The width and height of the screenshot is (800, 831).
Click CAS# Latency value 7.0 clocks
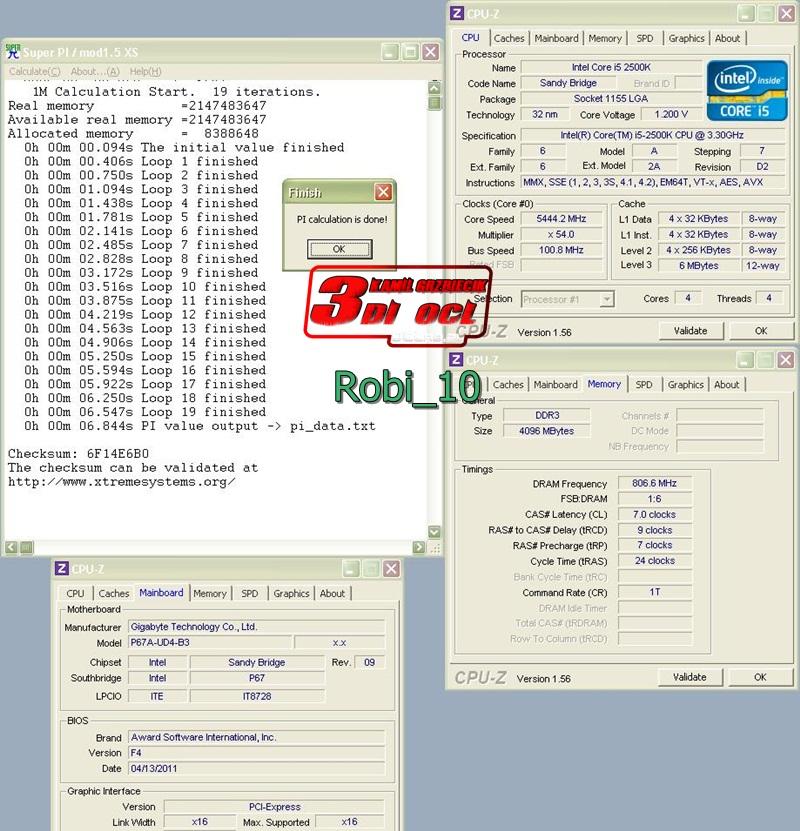click(x=654, y=514)
